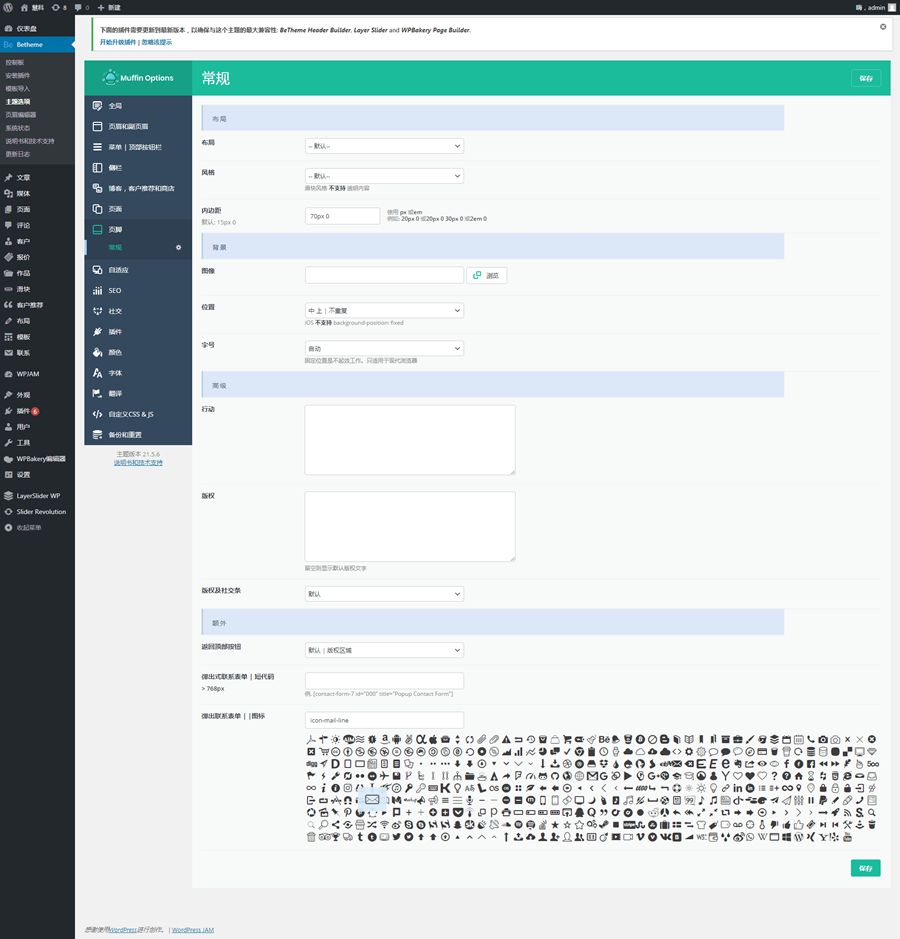The height and width of the screenshot is (939, 900).
Task: Open the 字体 (Fonts) settings panel
Action: point(120,373)
